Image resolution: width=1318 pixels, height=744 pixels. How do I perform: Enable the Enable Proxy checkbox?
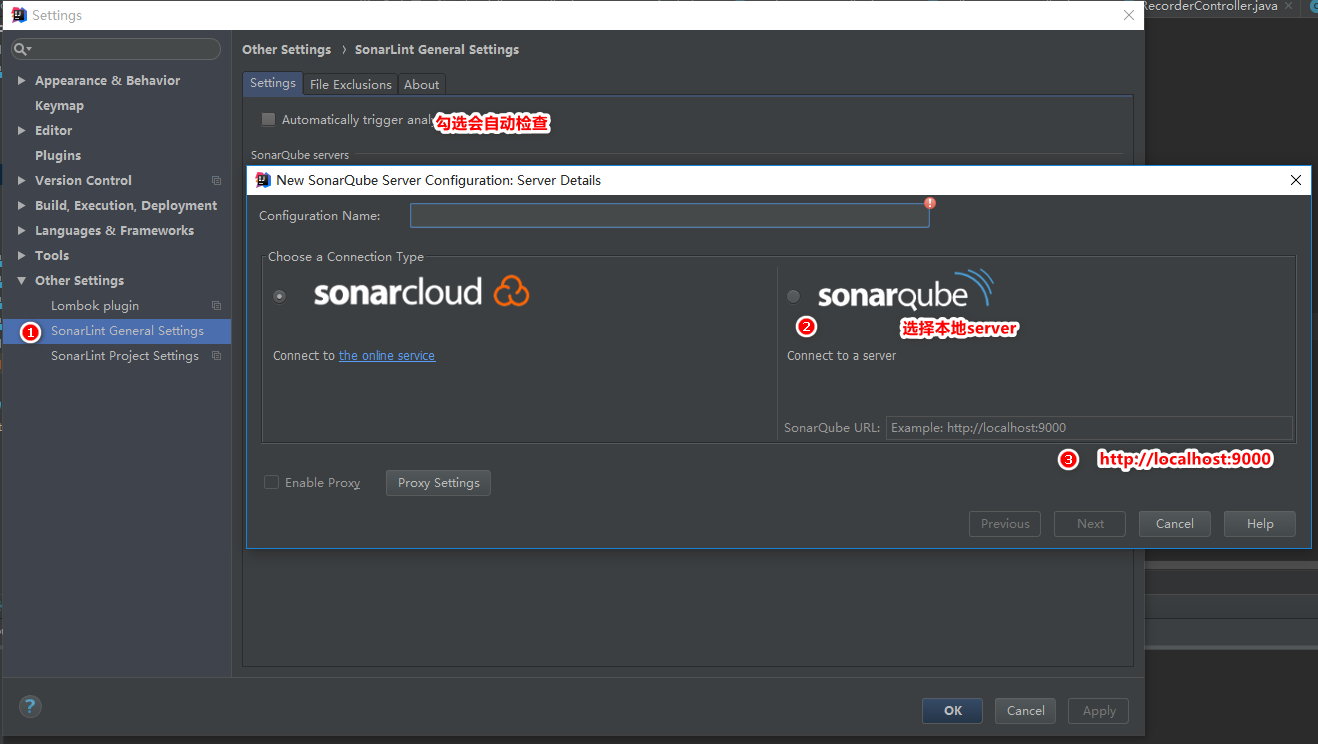[x=271, y=482]
